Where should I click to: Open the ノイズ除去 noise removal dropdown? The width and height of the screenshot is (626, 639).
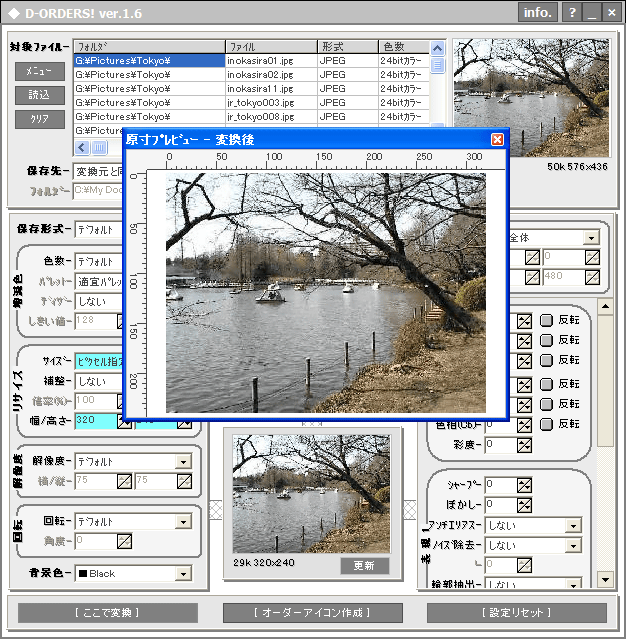point(573,546)
